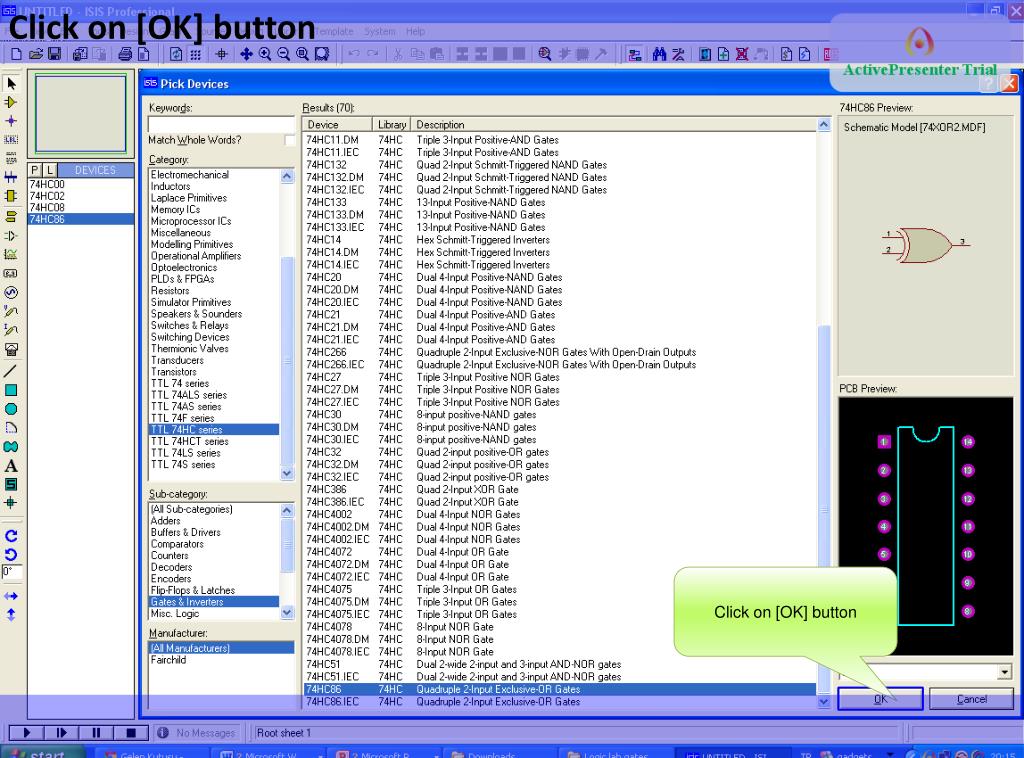This screenshot has height=758, width=1024.
Task: Select the Flip-Flops & Latches sub-category
Action: [215, 590]
